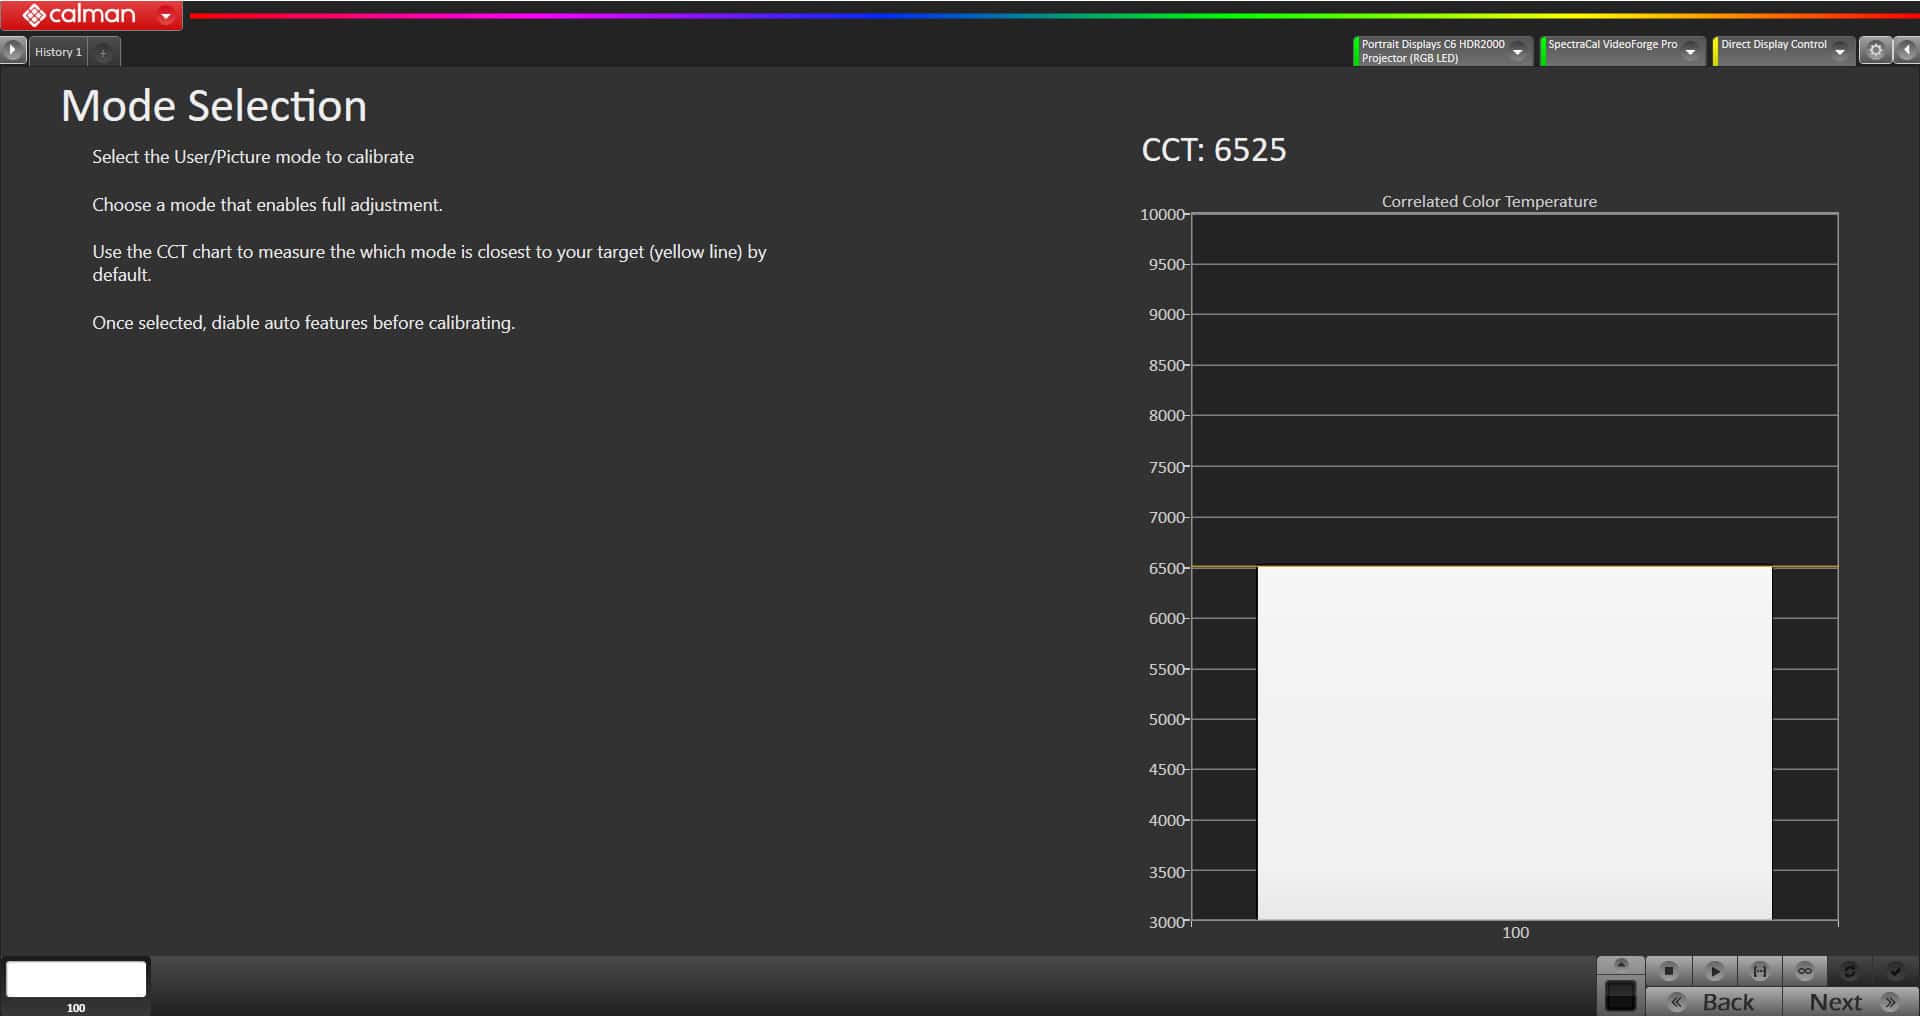This screenshot has width=1920, height=1016.
Task: Open Portrait Displays C6 HDR2000 meter dropdown
Action: click(1517, 52)
